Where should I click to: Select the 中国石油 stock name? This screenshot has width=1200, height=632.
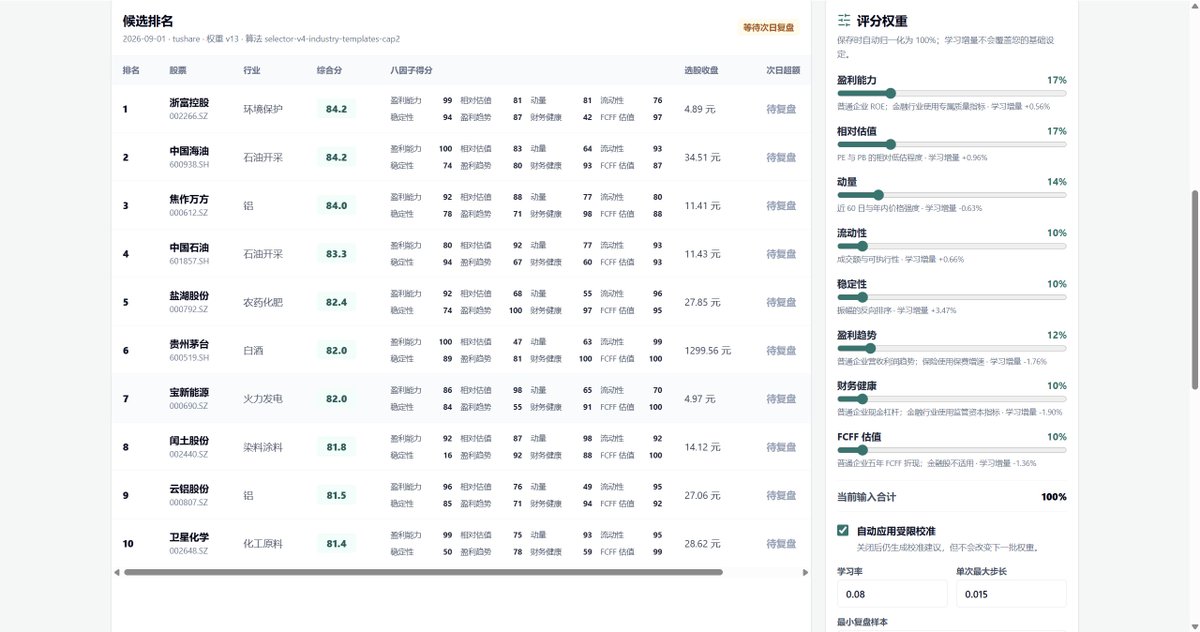189,248
